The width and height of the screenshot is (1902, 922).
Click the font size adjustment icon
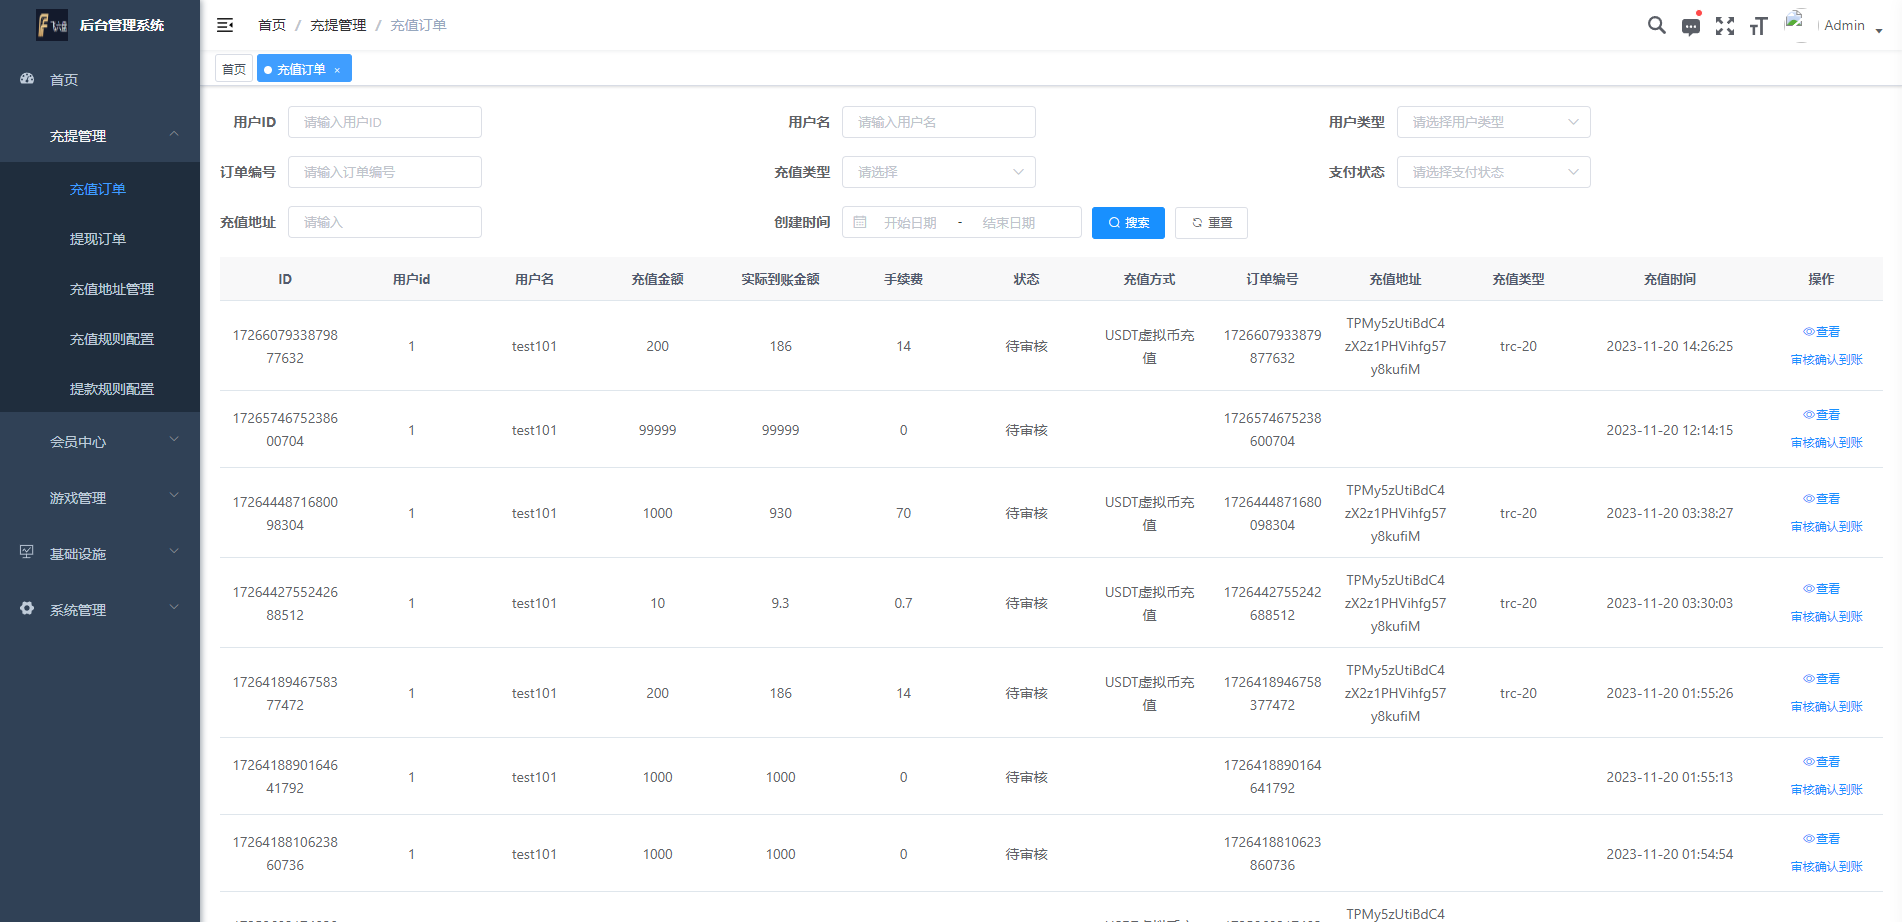1758,26
